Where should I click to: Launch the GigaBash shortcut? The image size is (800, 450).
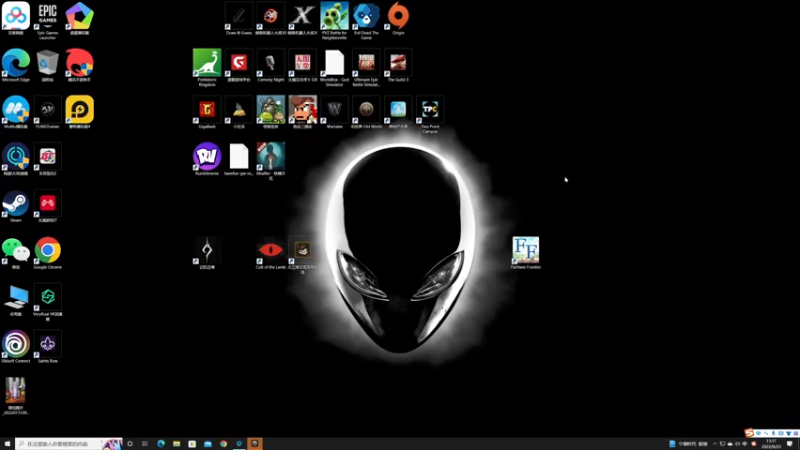207,112
